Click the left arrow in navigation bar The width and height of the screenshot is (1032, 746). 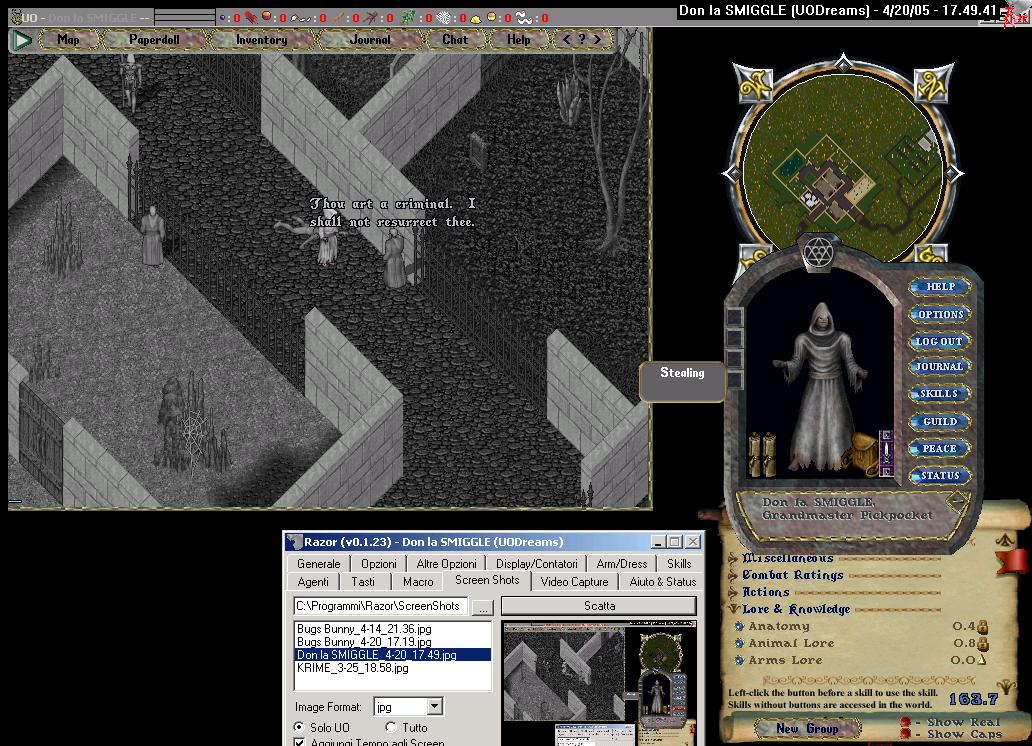point(567,40)
